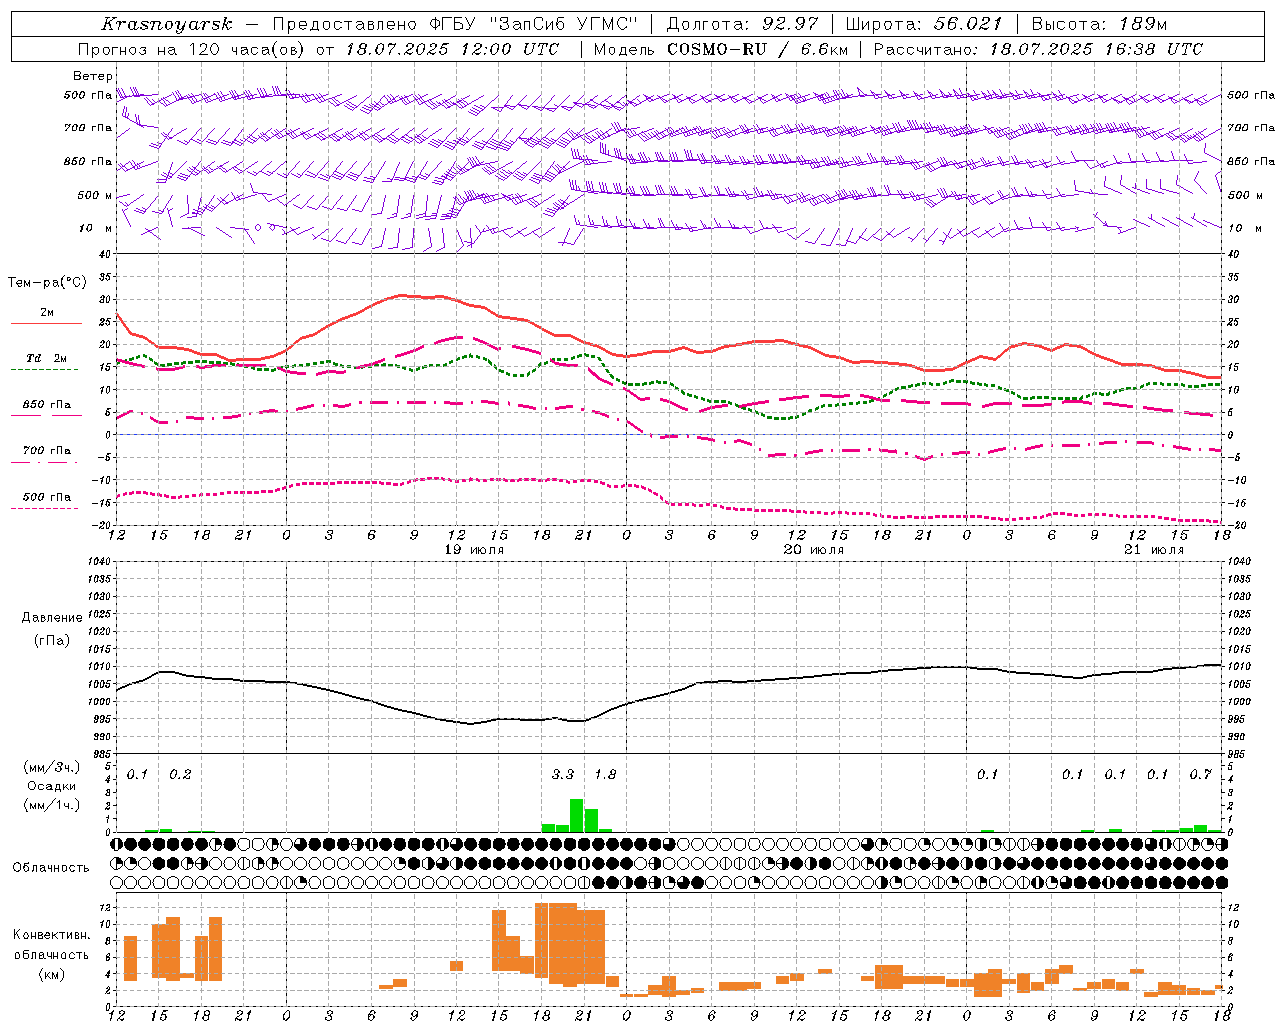Click the "(мм/1ч.)" hourly precipitation unit label
The height and width of the screenshot is (1024, 1280).
point(52,805)
